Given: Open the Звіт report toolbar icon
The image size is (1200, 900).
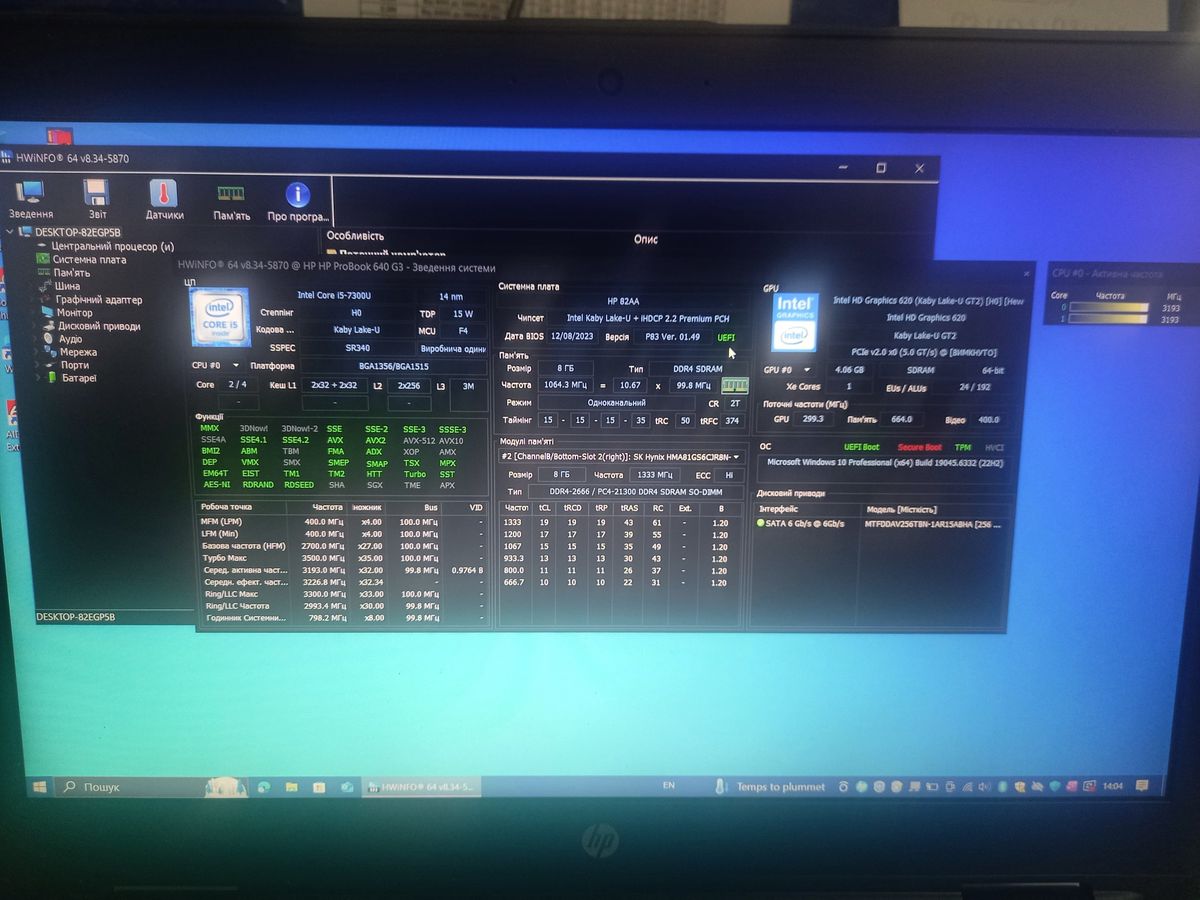Looking at the screenshot, I should click(x=97, y=198).
